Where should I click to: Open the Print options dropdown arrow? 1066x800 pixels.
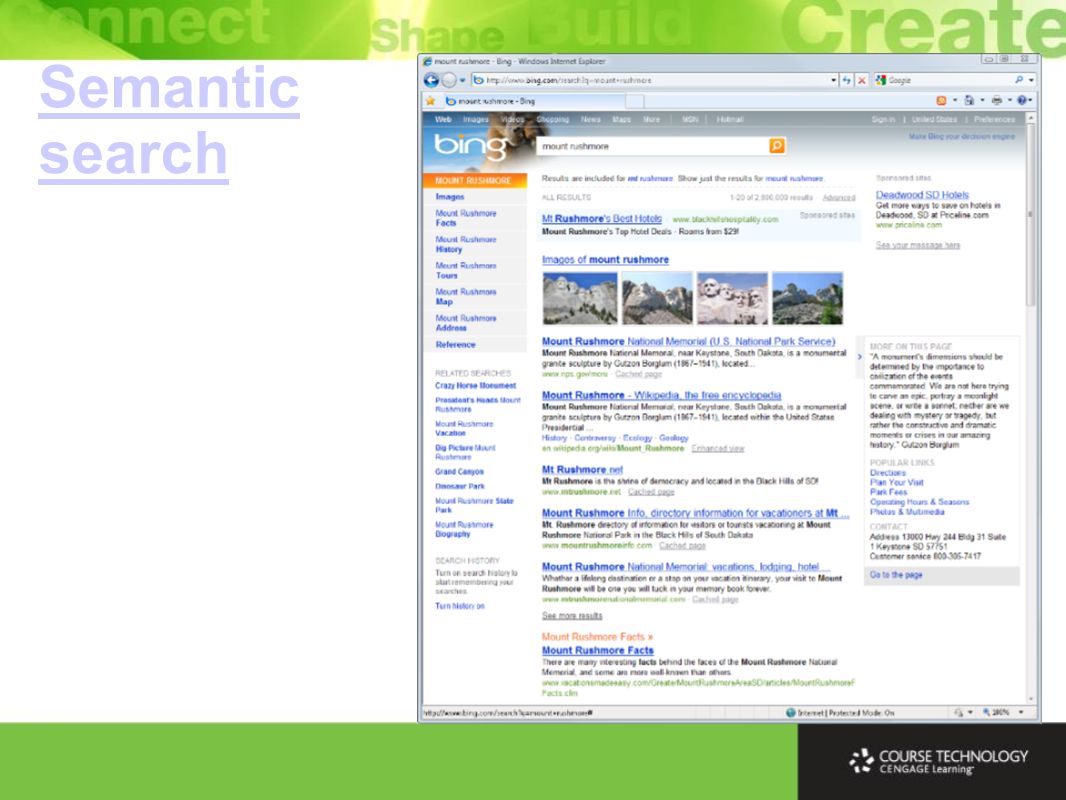pyautogui.click(x=1010, y=101)
